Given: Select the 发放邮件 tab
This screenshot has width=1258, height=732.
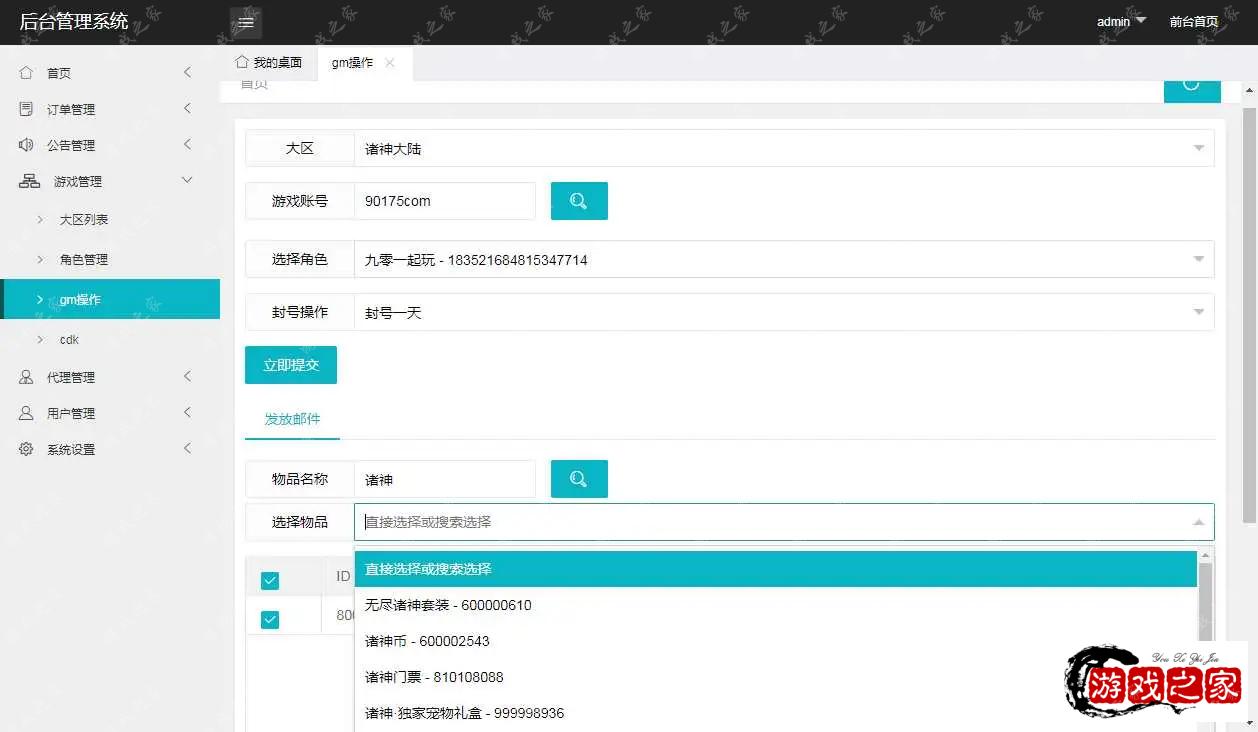Looking at the screenshot, I should (x=292, y=419).
